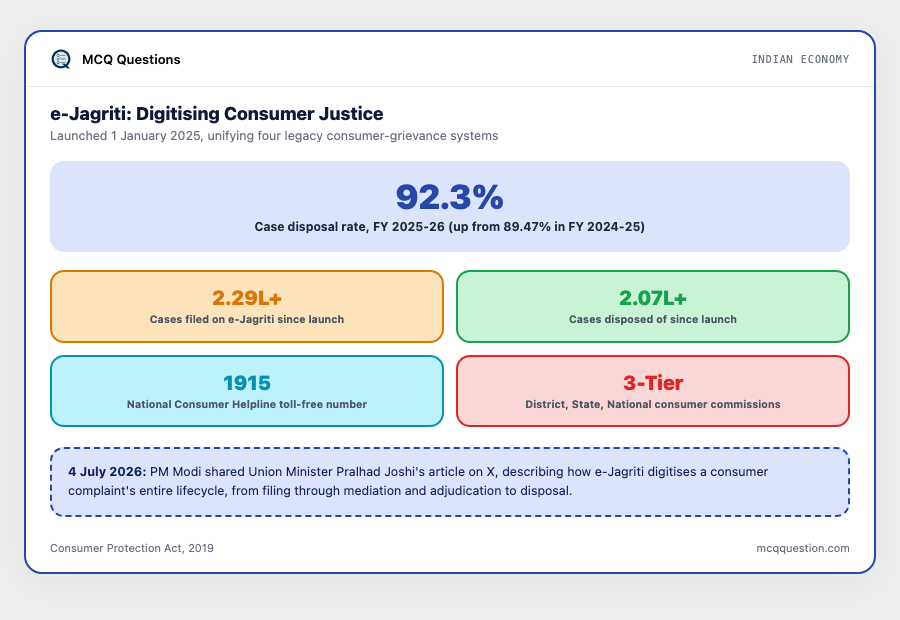The width and height of the screenshot is (900, 620).
Task: Click the District, State, National commissions caption
Action: pos(653,404)
